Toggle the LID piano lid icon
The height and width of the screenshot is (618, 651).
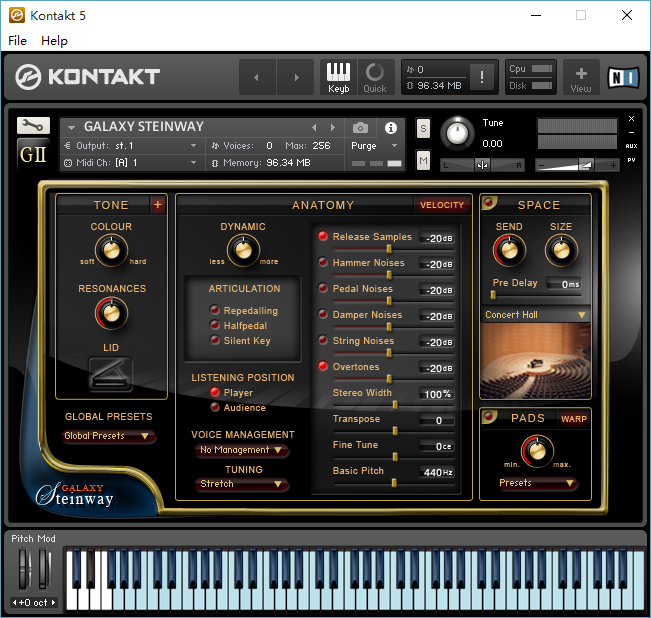(111, 374)
